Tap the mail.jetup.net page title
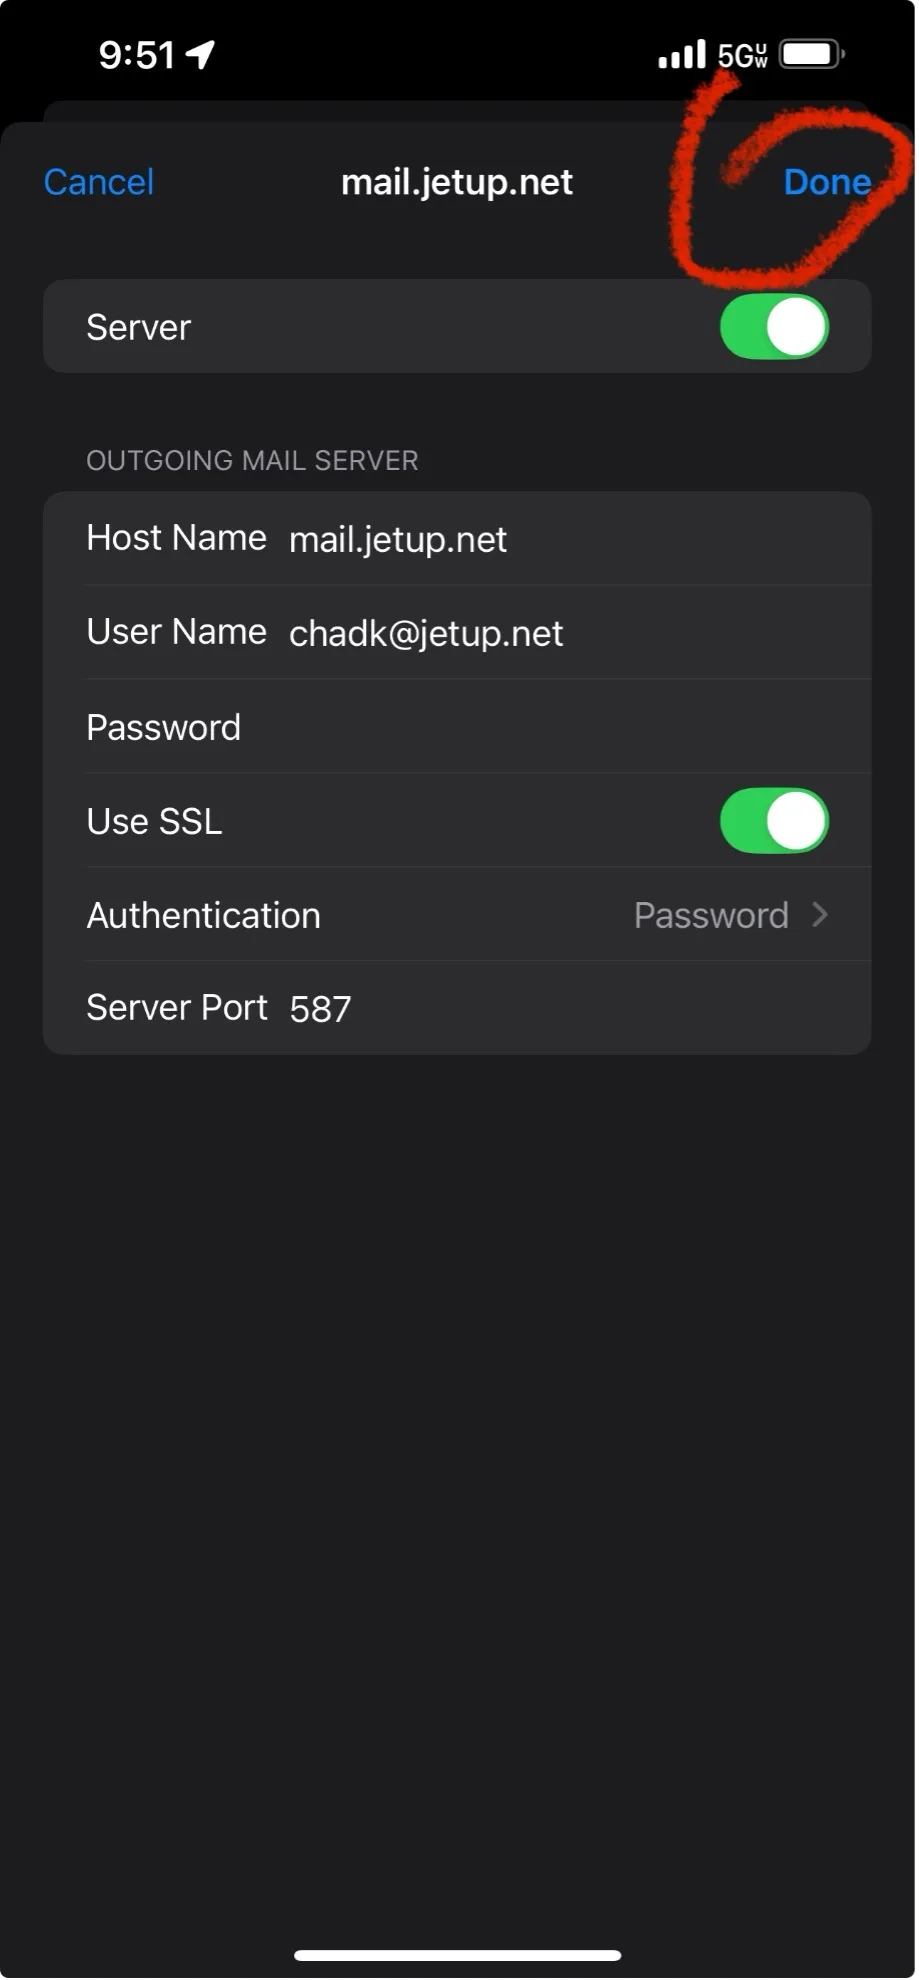The height and width of the screenshot is (1980, 919). point(457,182)
